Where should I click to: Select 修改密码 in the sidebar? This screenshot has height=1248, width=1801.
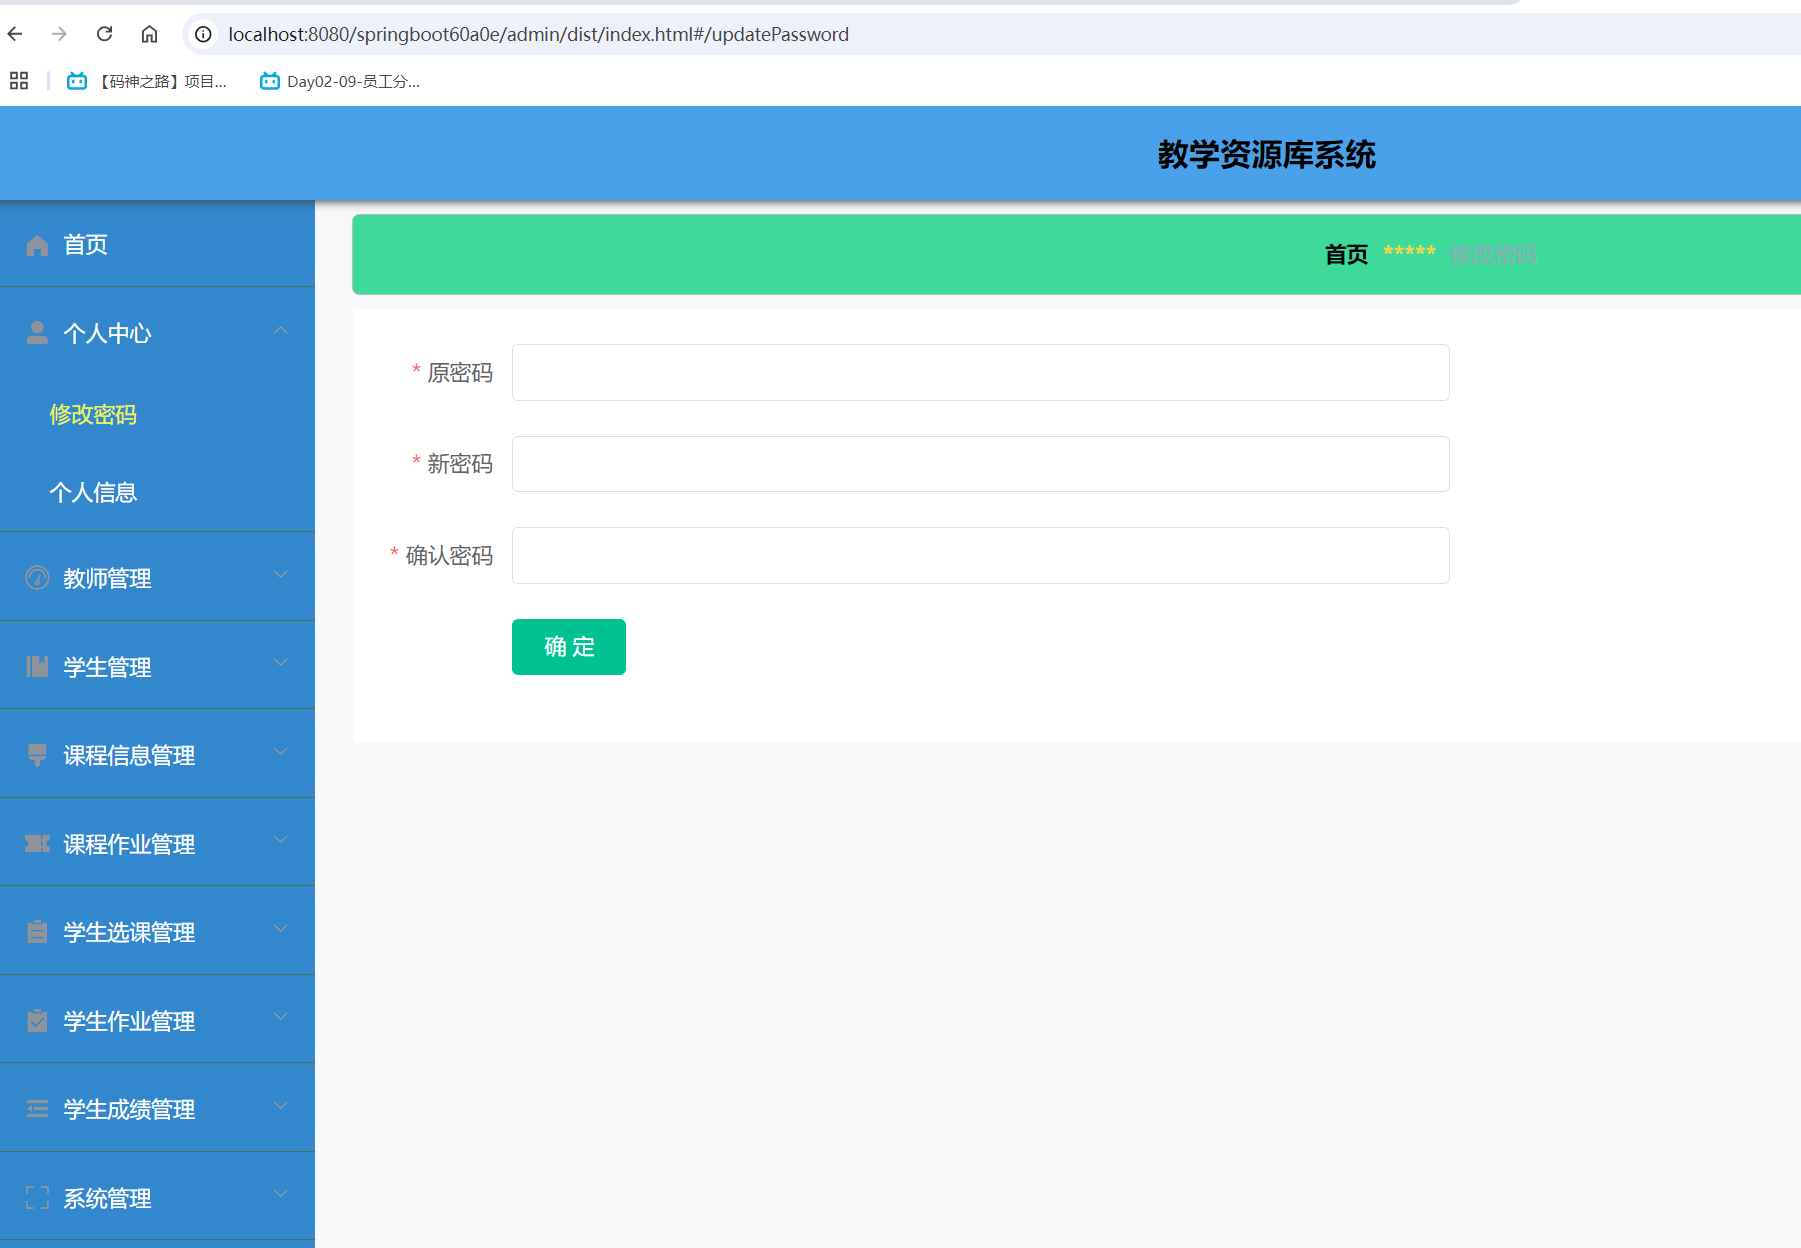click(93, 415)
